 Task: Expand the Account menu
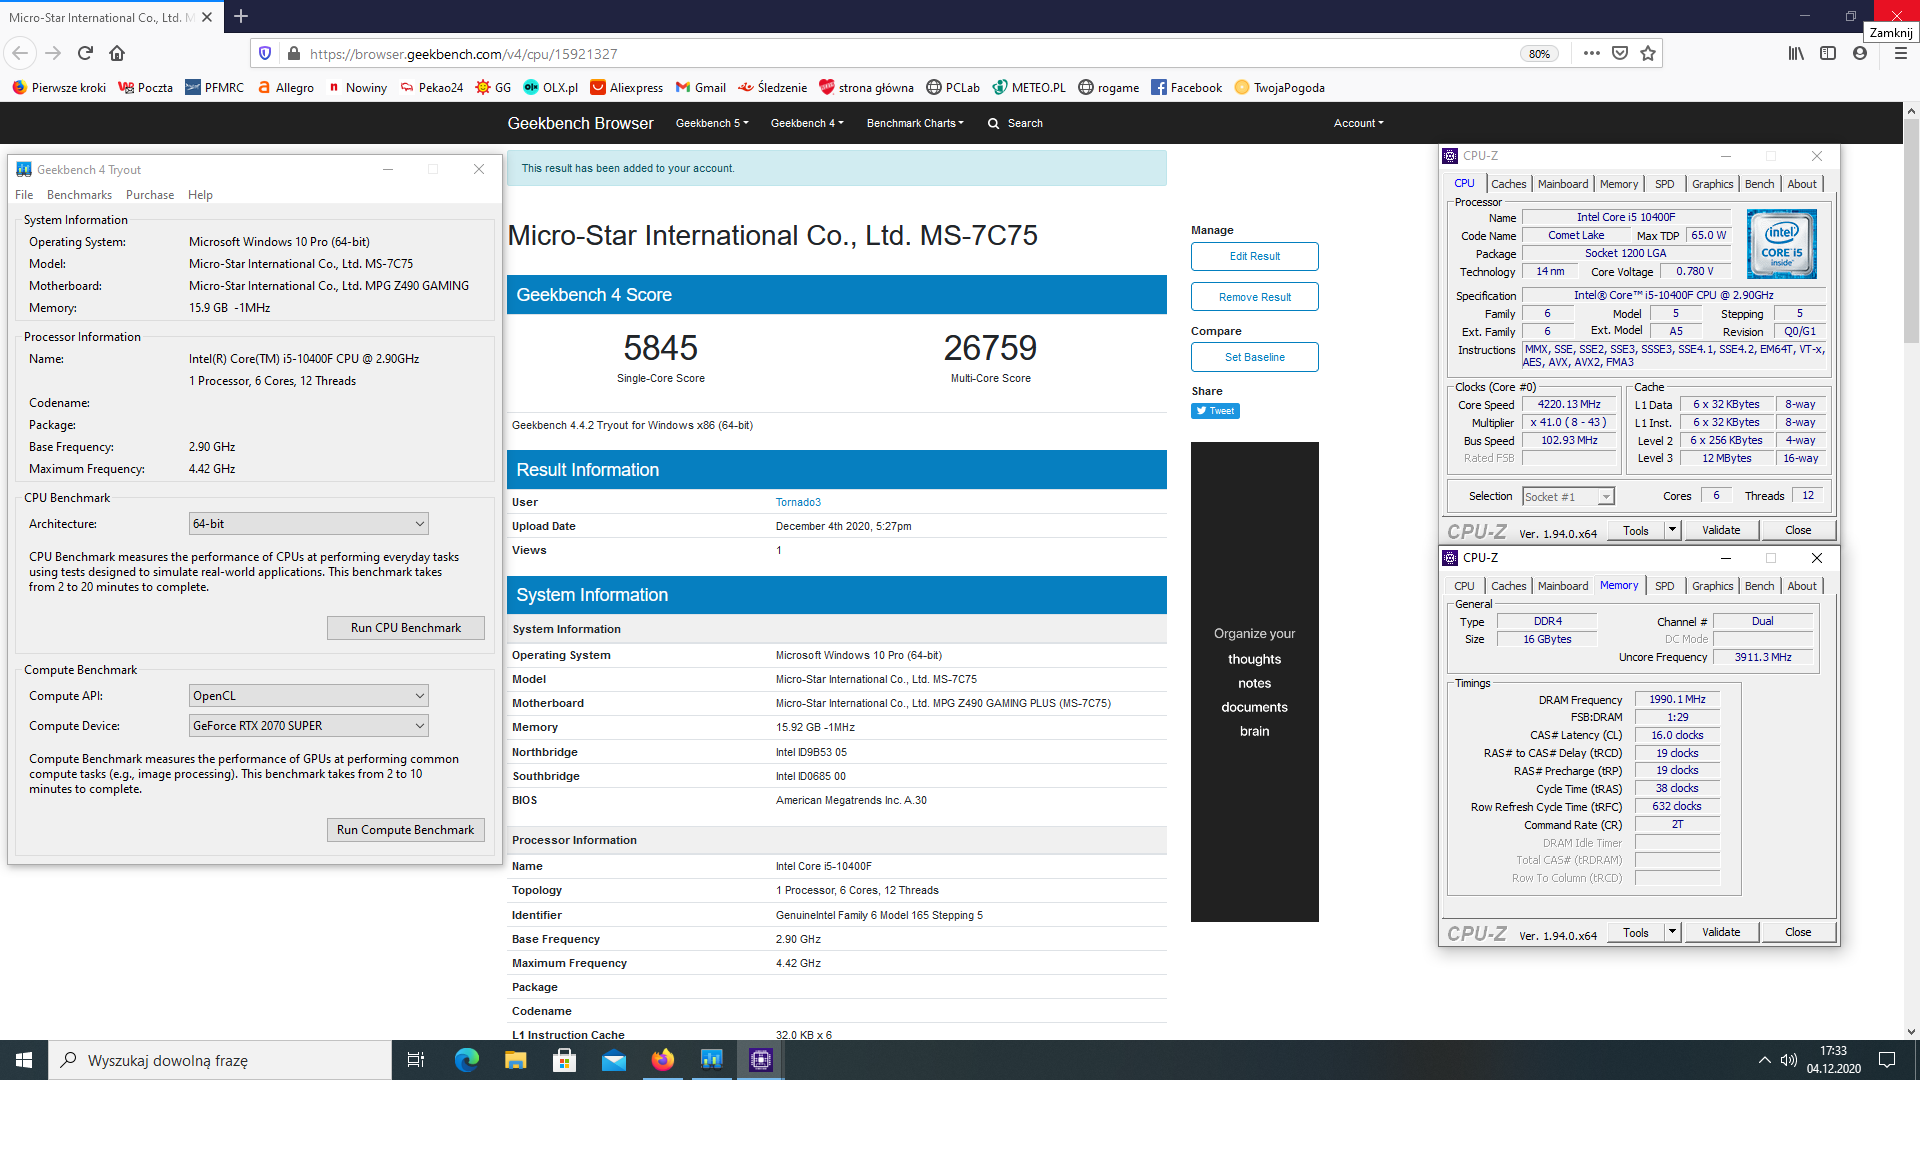point(1358,123)
